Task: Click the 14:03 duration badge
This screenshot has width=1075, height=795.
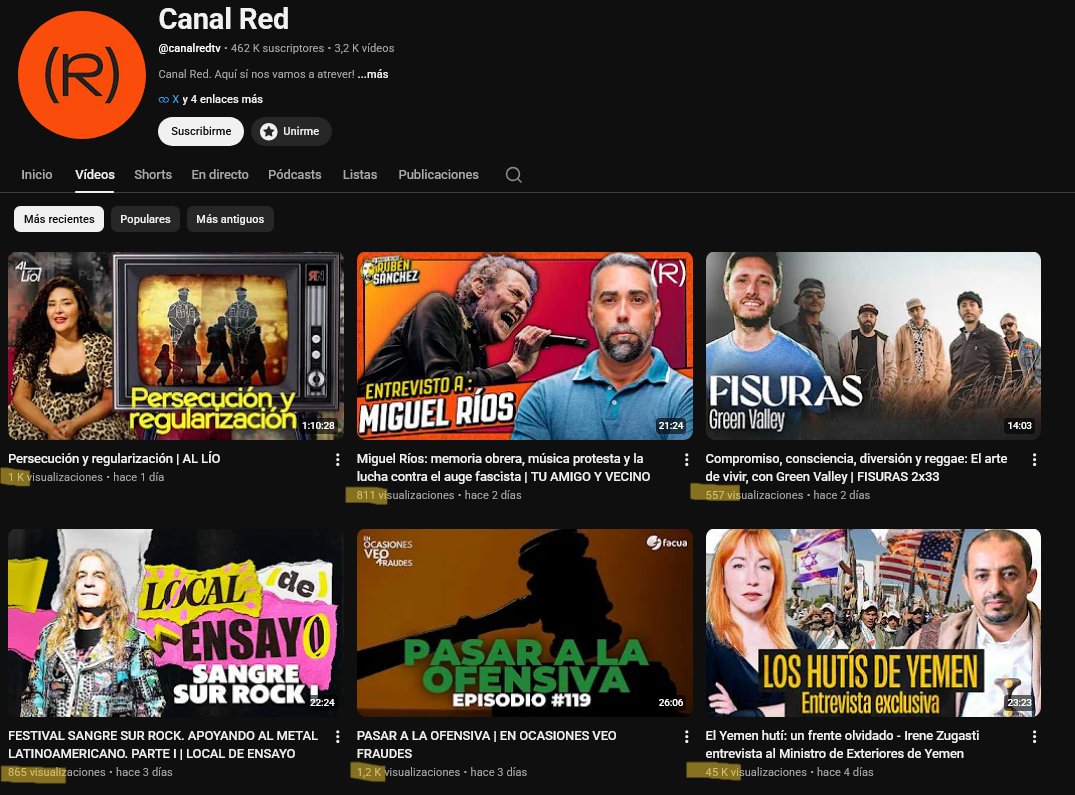Action: [x=1019, y=426]
